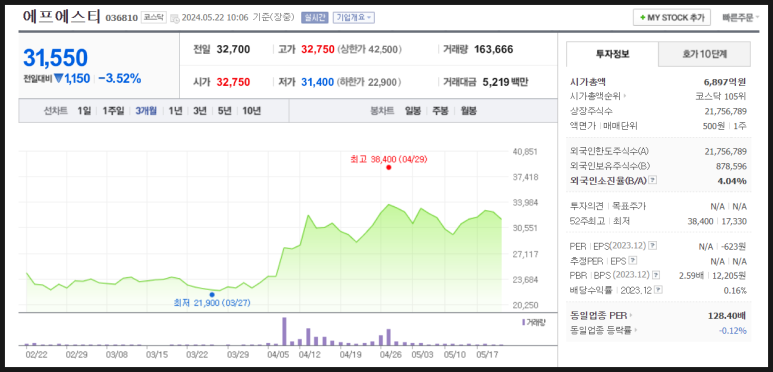
Task: Switch to the 호가10단계 tab
Action: [704, 54]
